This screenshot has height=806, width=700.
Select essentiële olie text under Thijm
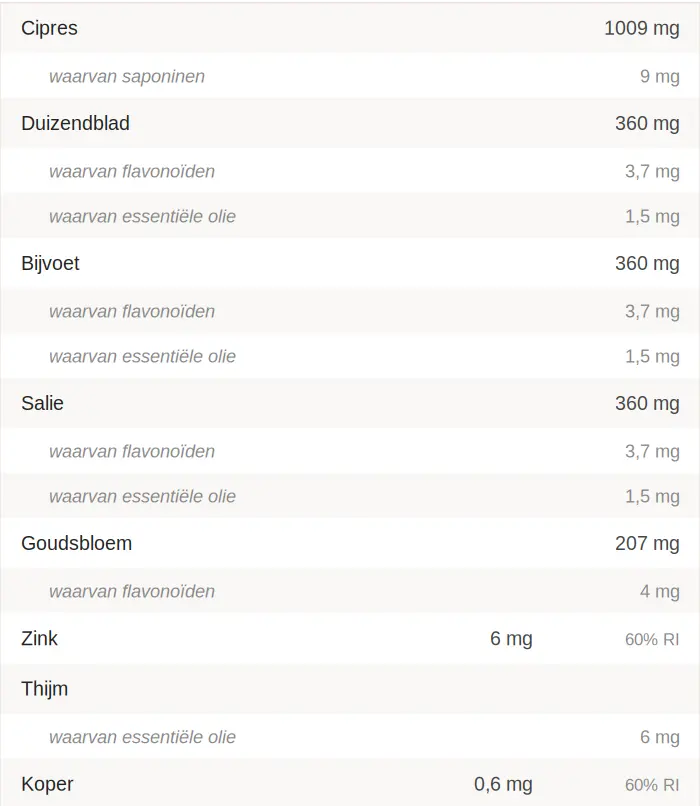(142, 737)
